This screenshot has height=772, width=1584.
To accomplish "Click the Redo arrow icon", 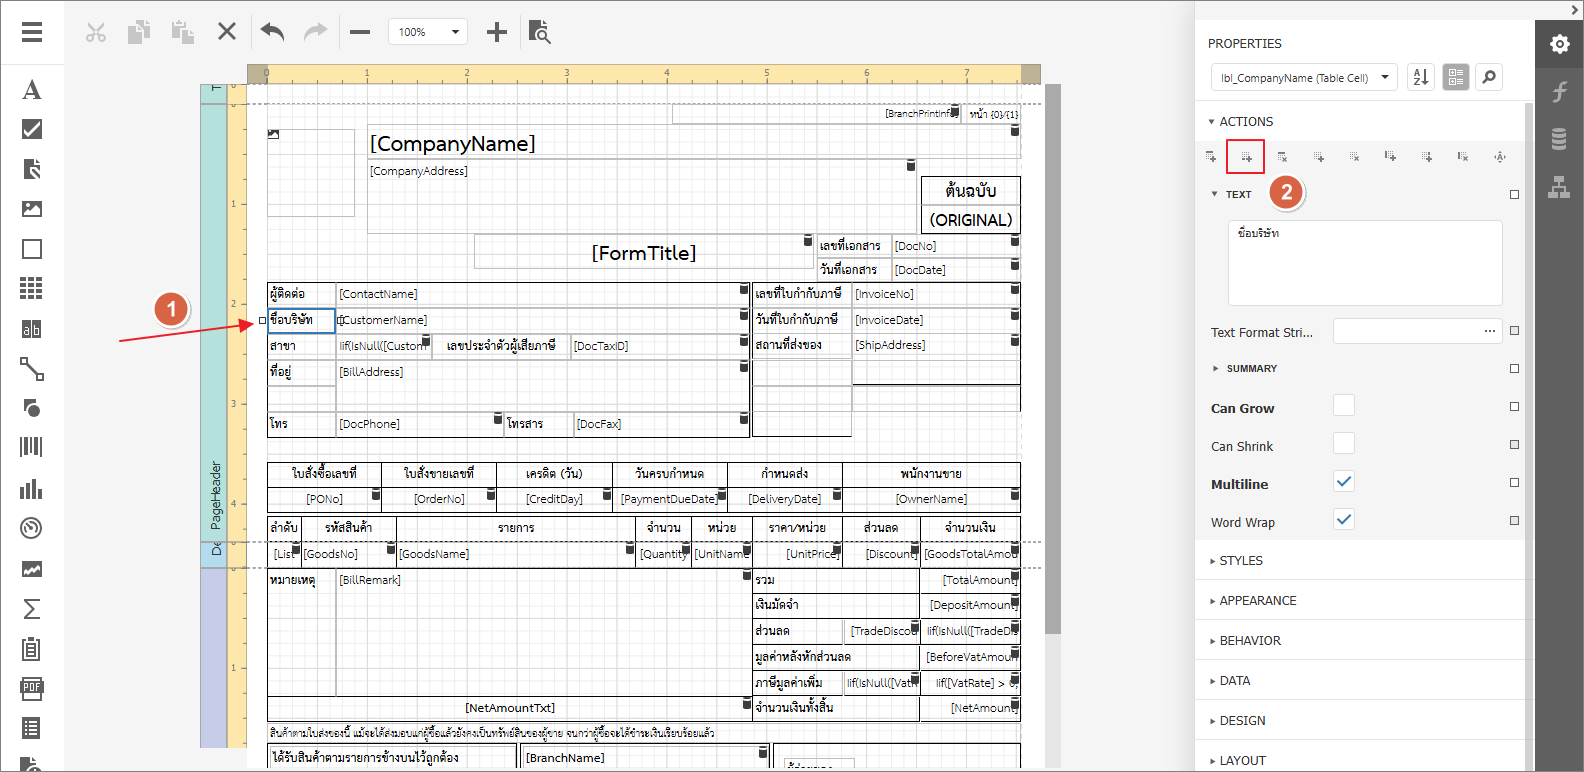I will point(316,32).
